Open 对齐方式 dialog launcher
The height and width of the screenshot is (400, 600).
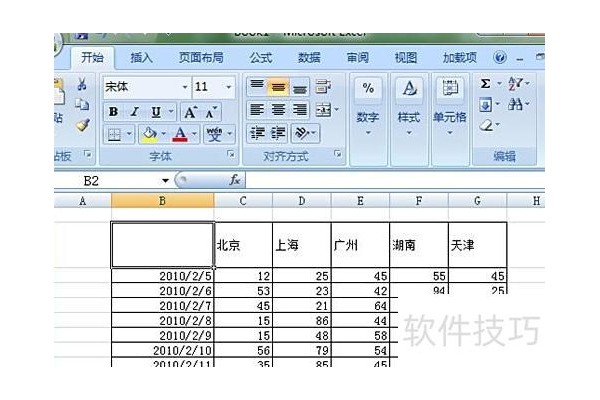tap(338, 154)
